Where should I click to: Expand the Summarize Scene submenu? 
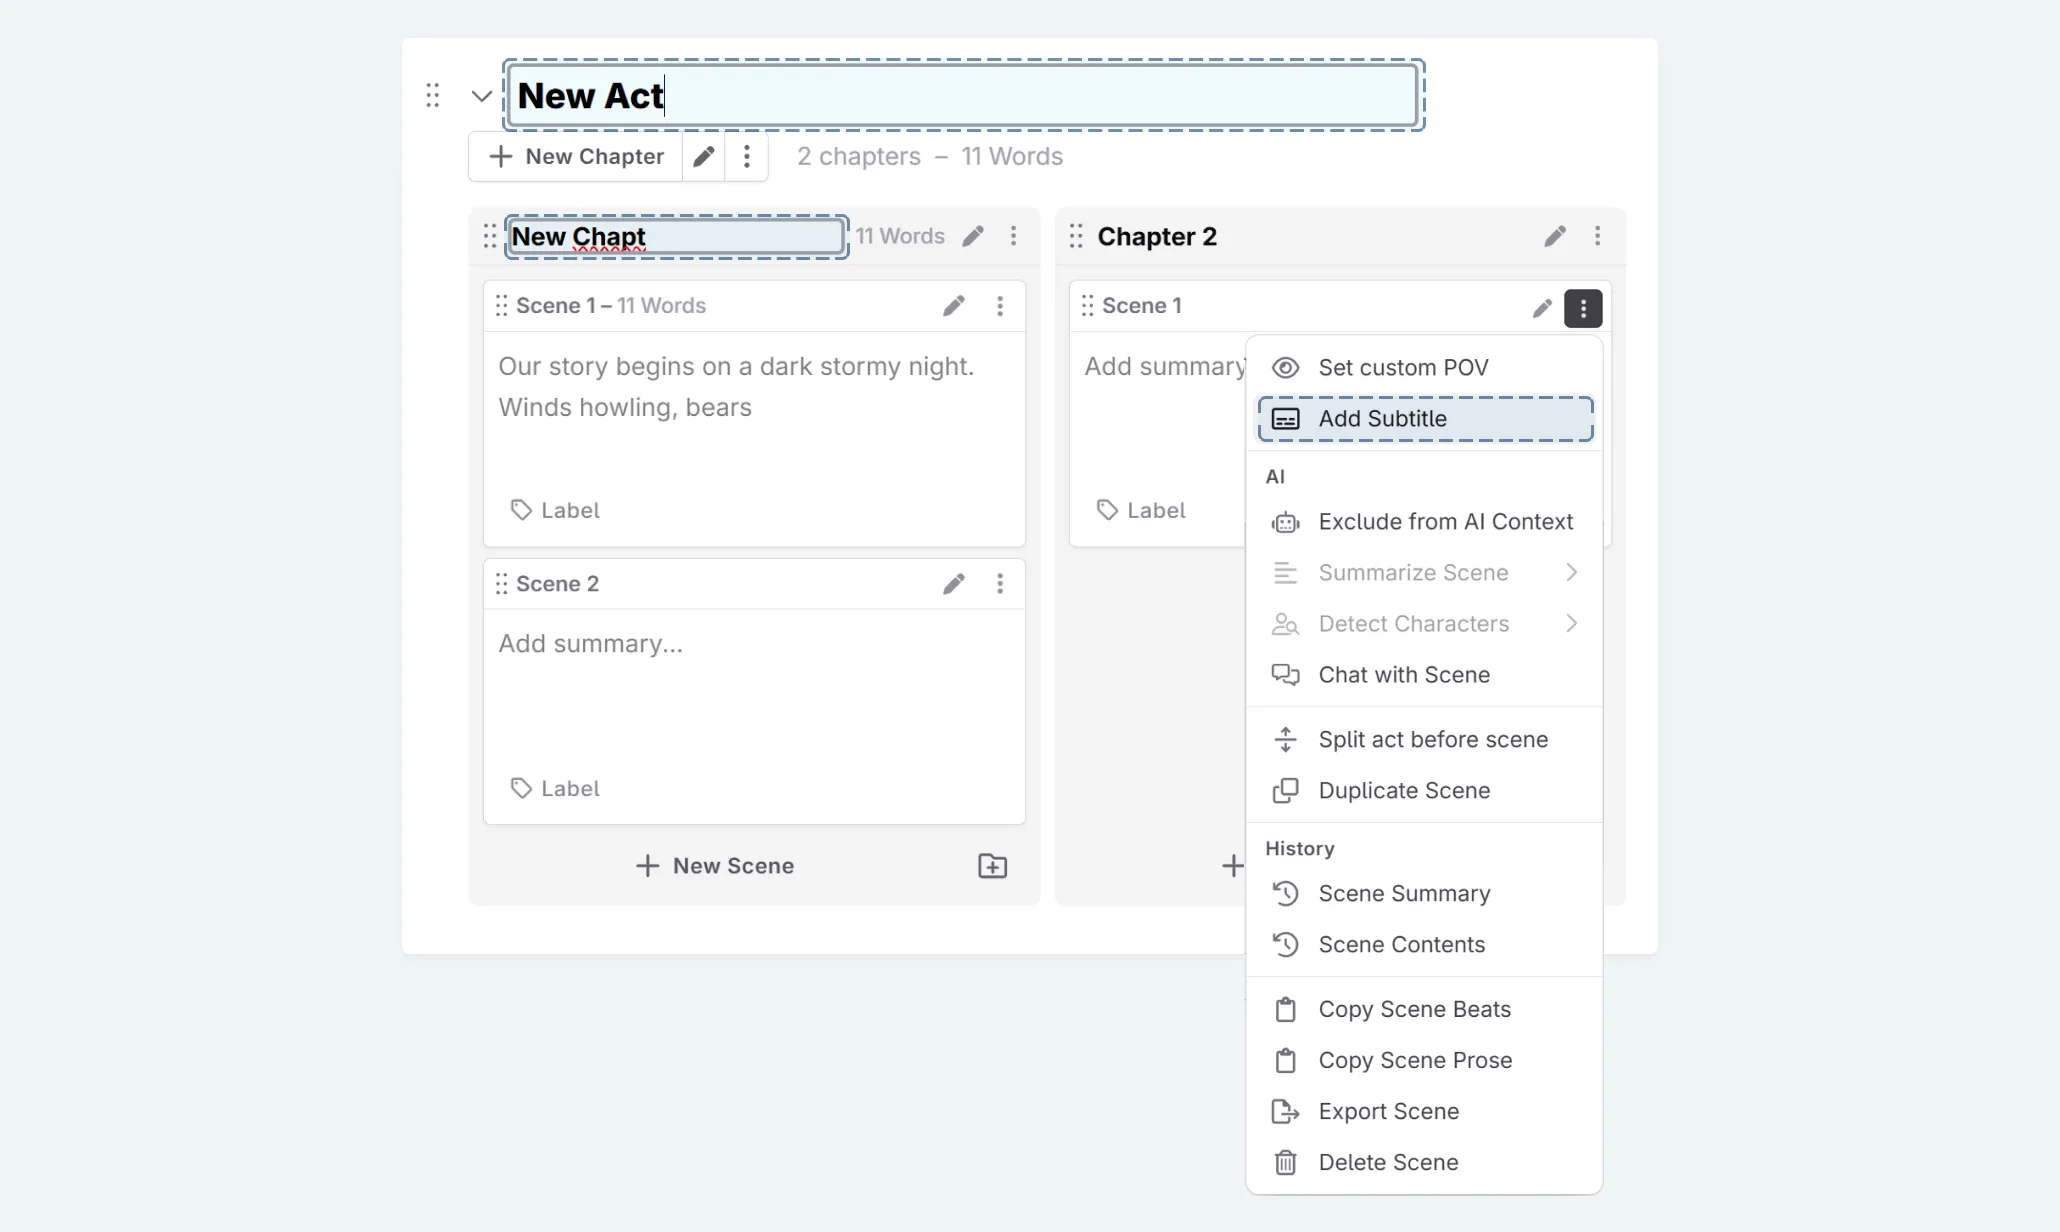click(1413, 572)
